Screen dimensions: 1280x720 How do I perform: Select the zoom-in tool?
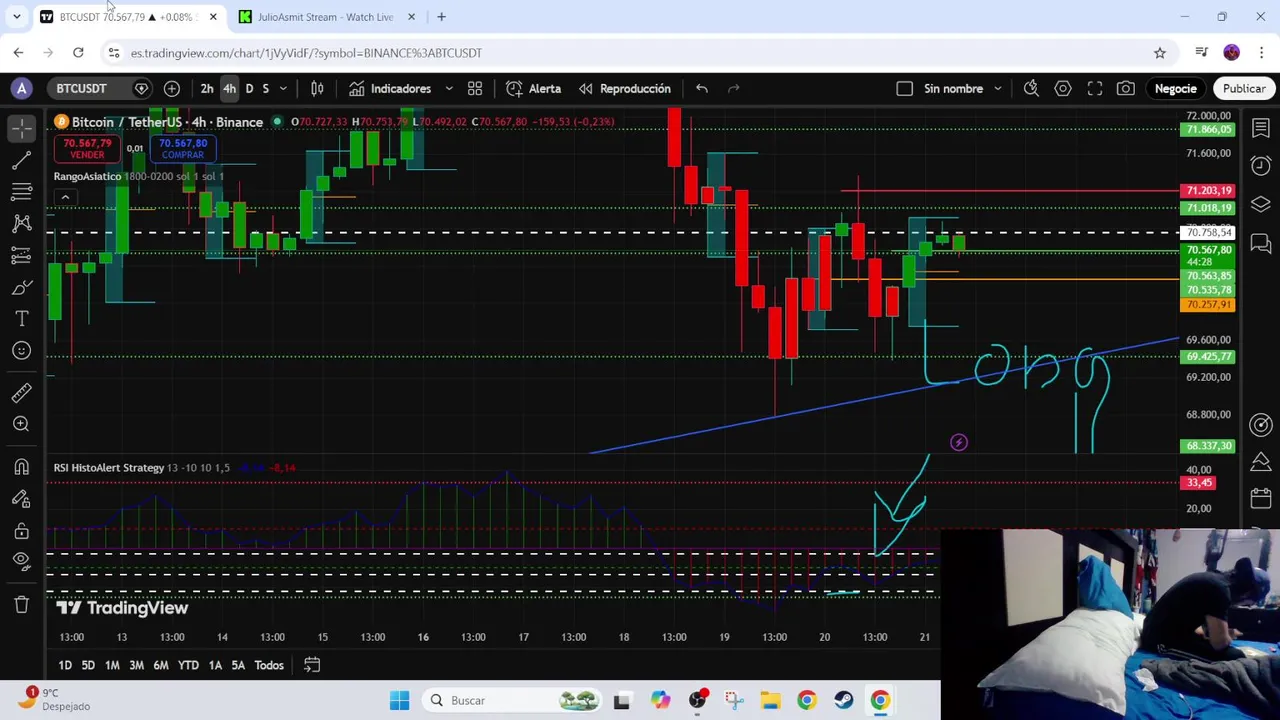click(21, 424)
